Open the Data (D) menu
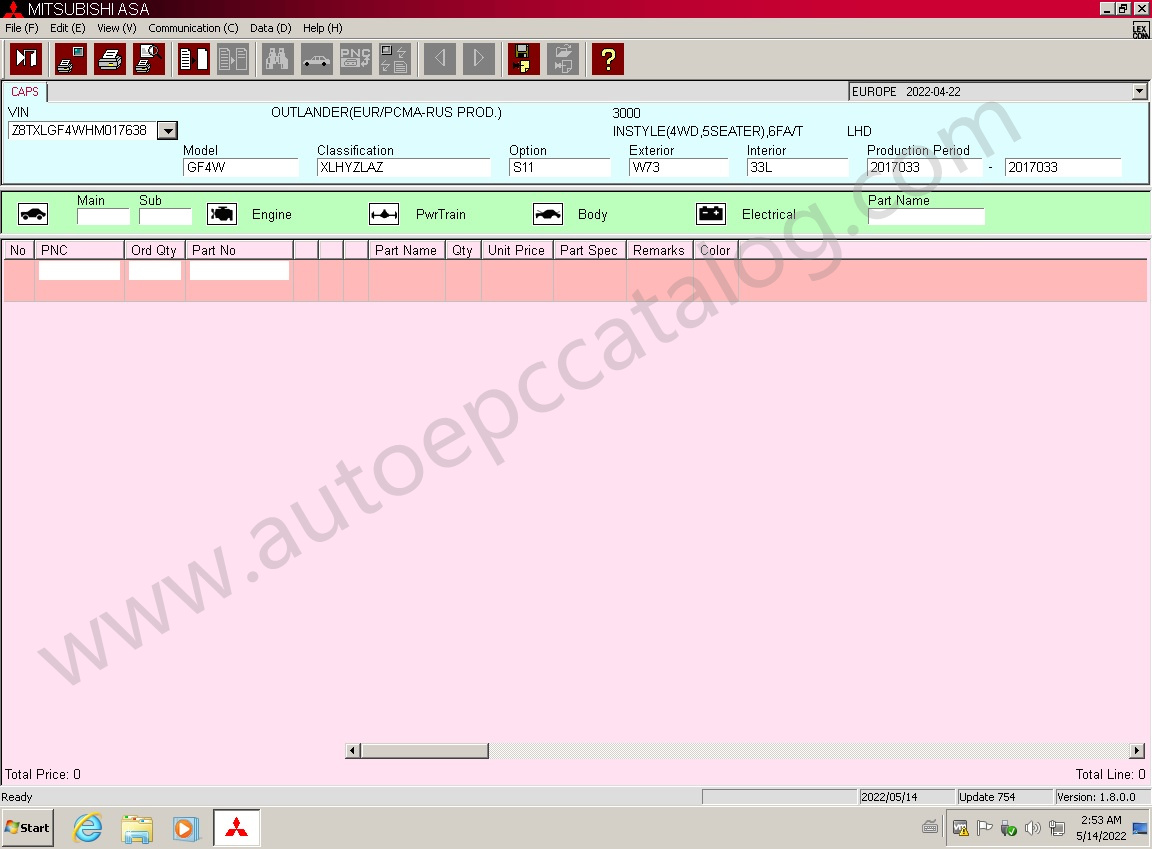 270,28
